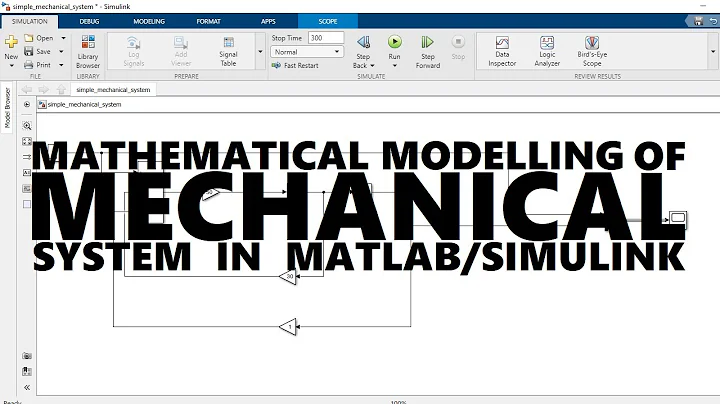Click the go up to parent arrow

tap(61, 90)
